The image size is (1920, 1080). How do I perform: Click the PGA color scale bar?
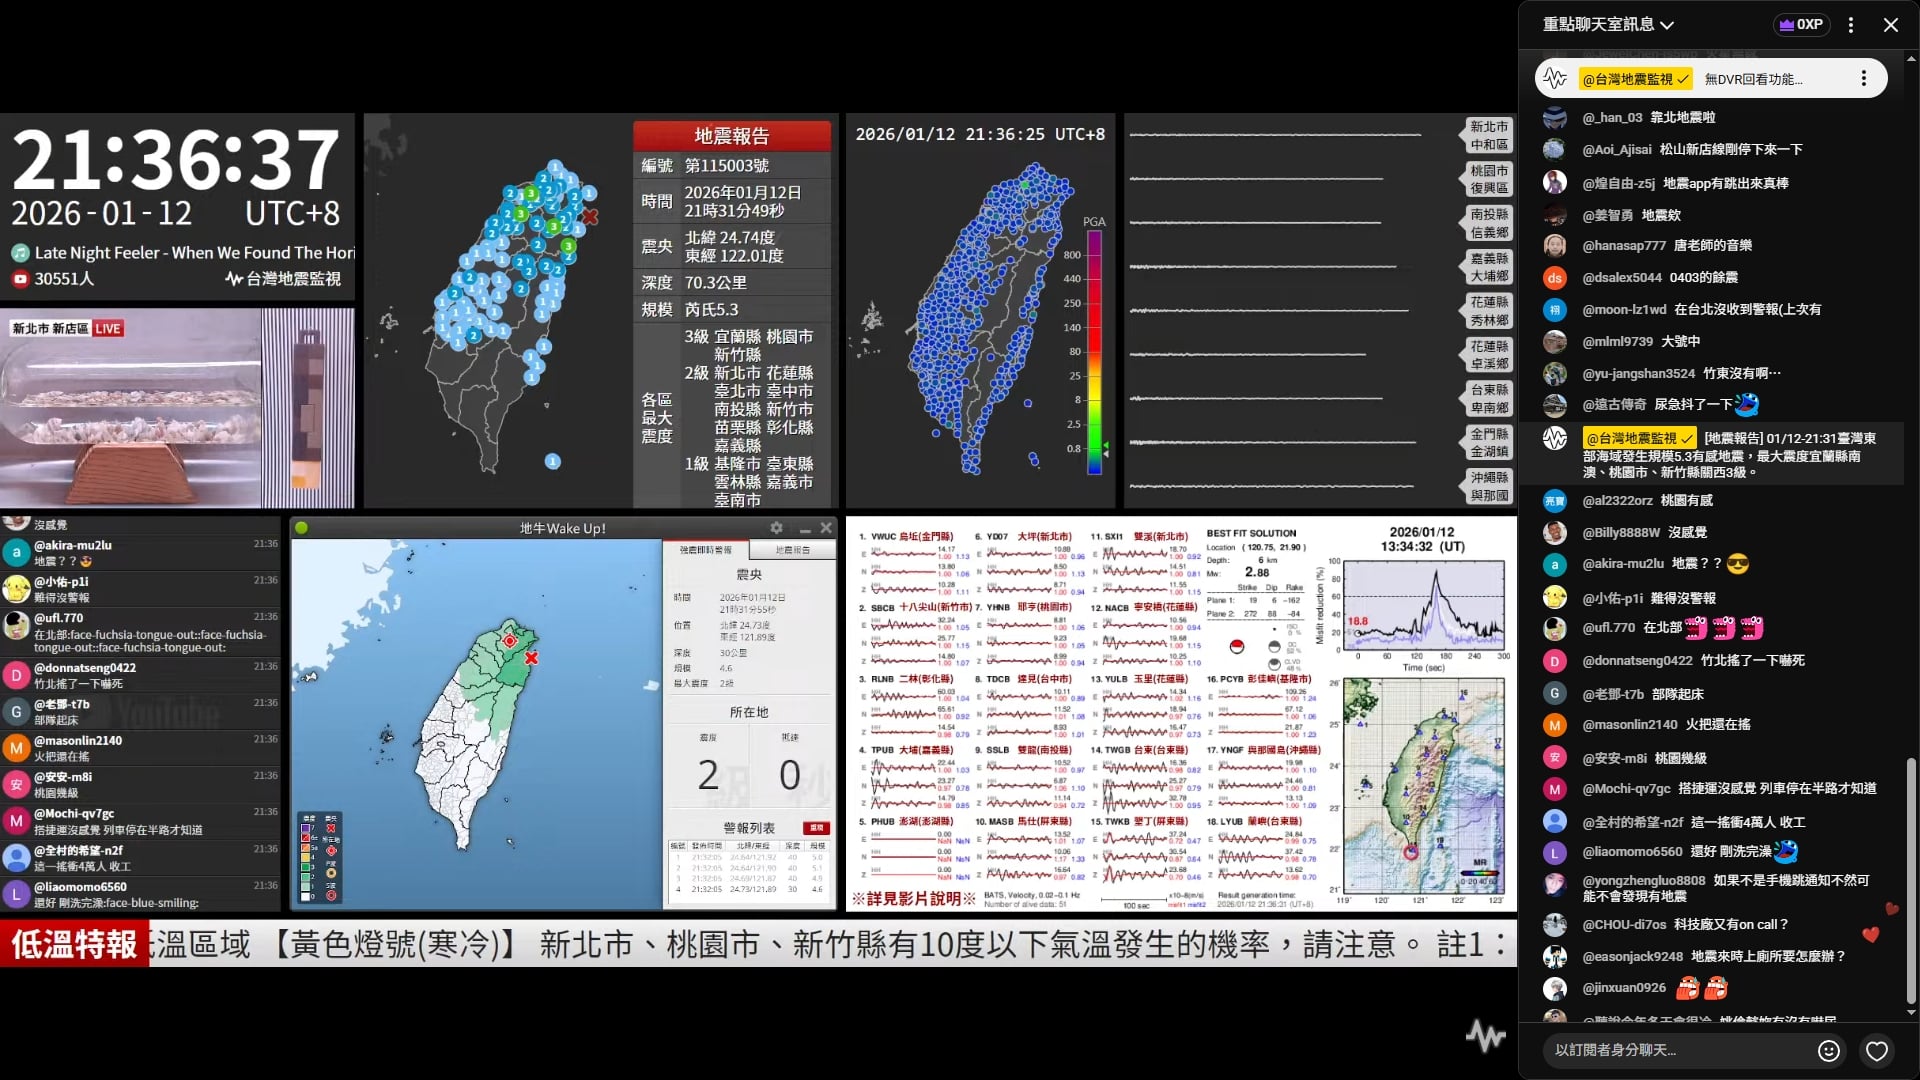[x=1094, y=350]
